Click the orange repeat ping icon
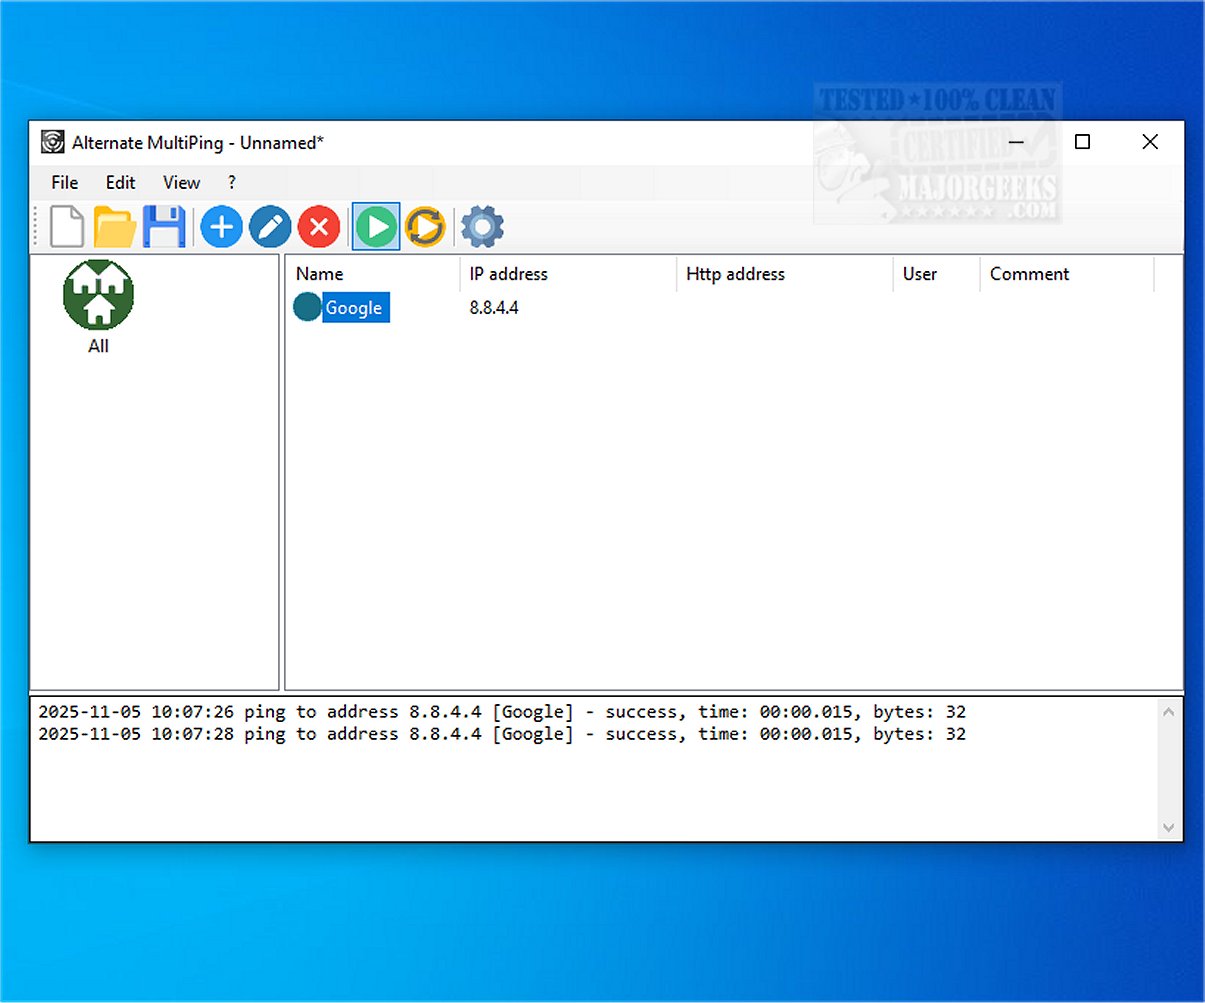The height and width of the screenshot is (1003, 1205). 425,227
